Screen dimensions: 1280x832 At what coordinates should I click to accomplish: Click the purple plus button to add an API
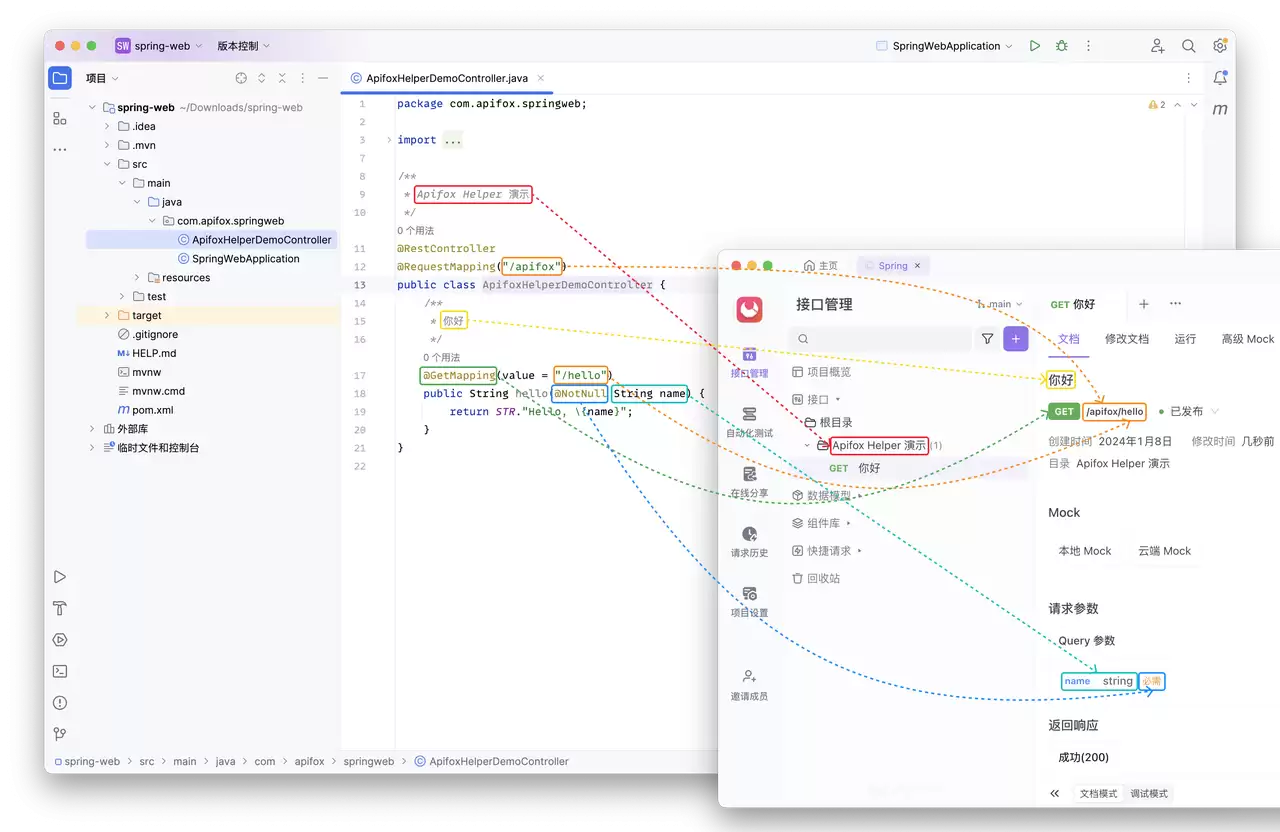(1016, 339)
